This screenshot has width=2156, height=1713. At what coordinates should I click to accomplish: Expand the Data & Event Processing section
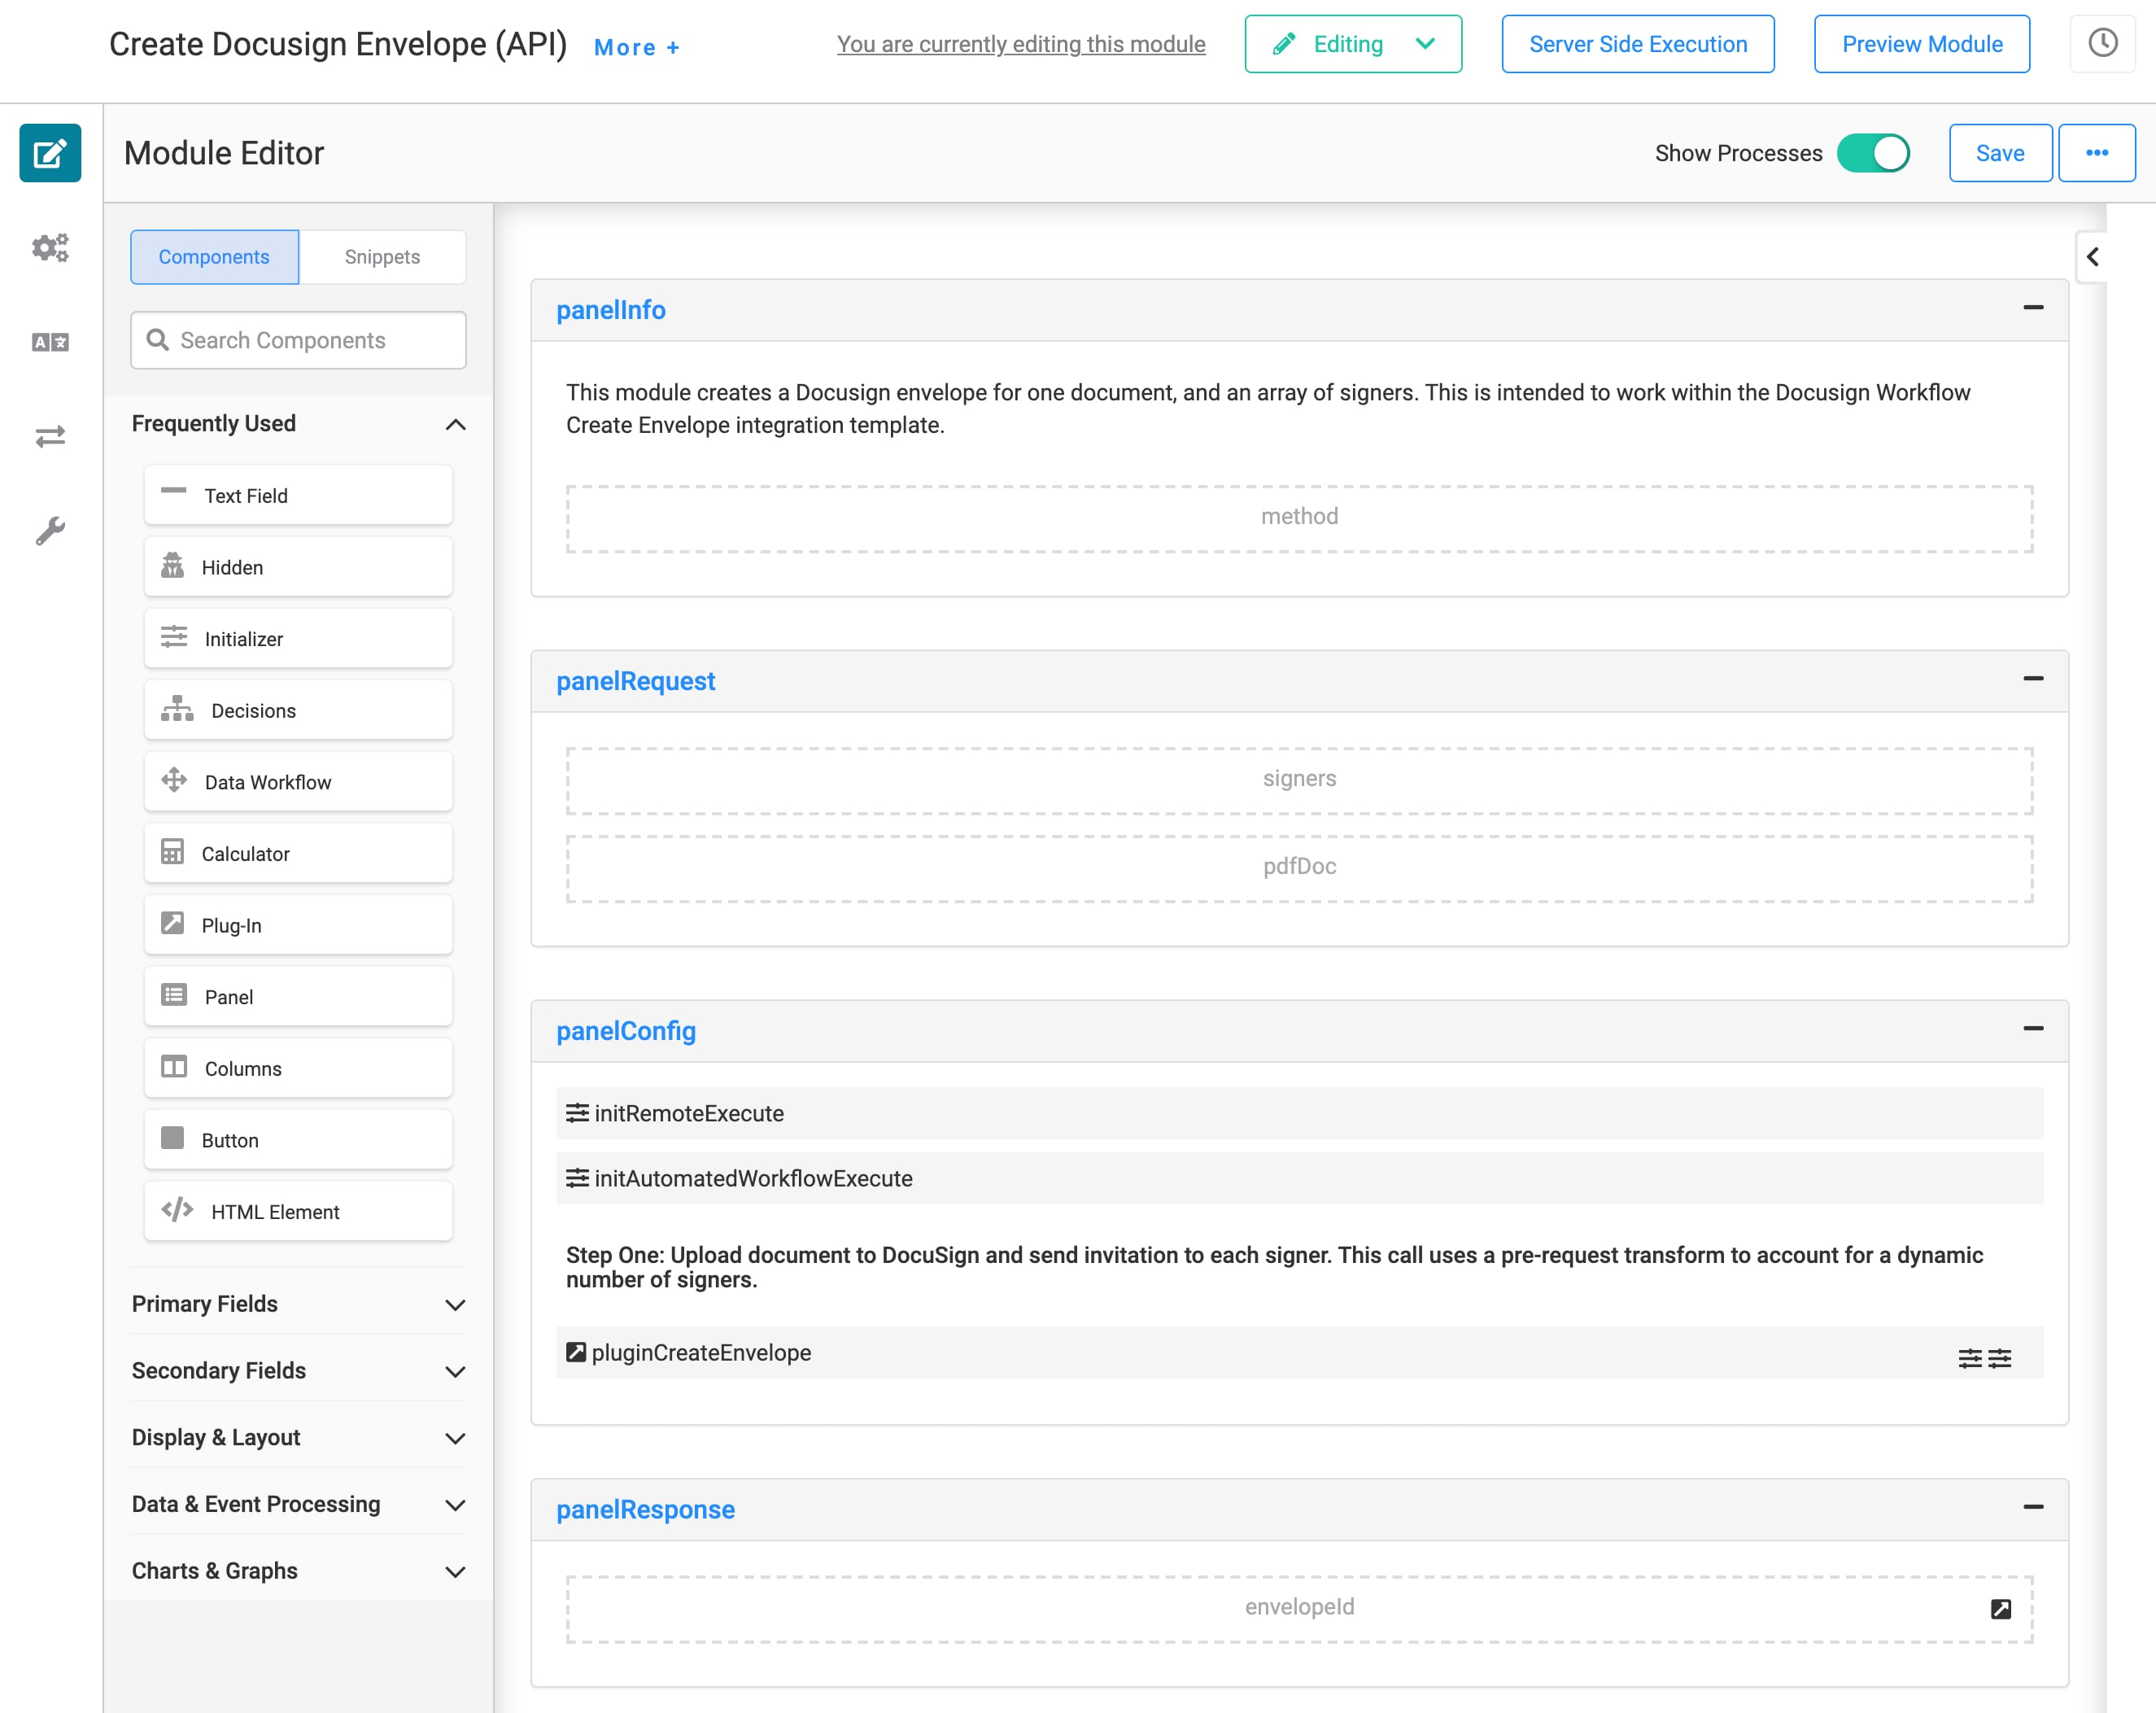click(455, 1505)
